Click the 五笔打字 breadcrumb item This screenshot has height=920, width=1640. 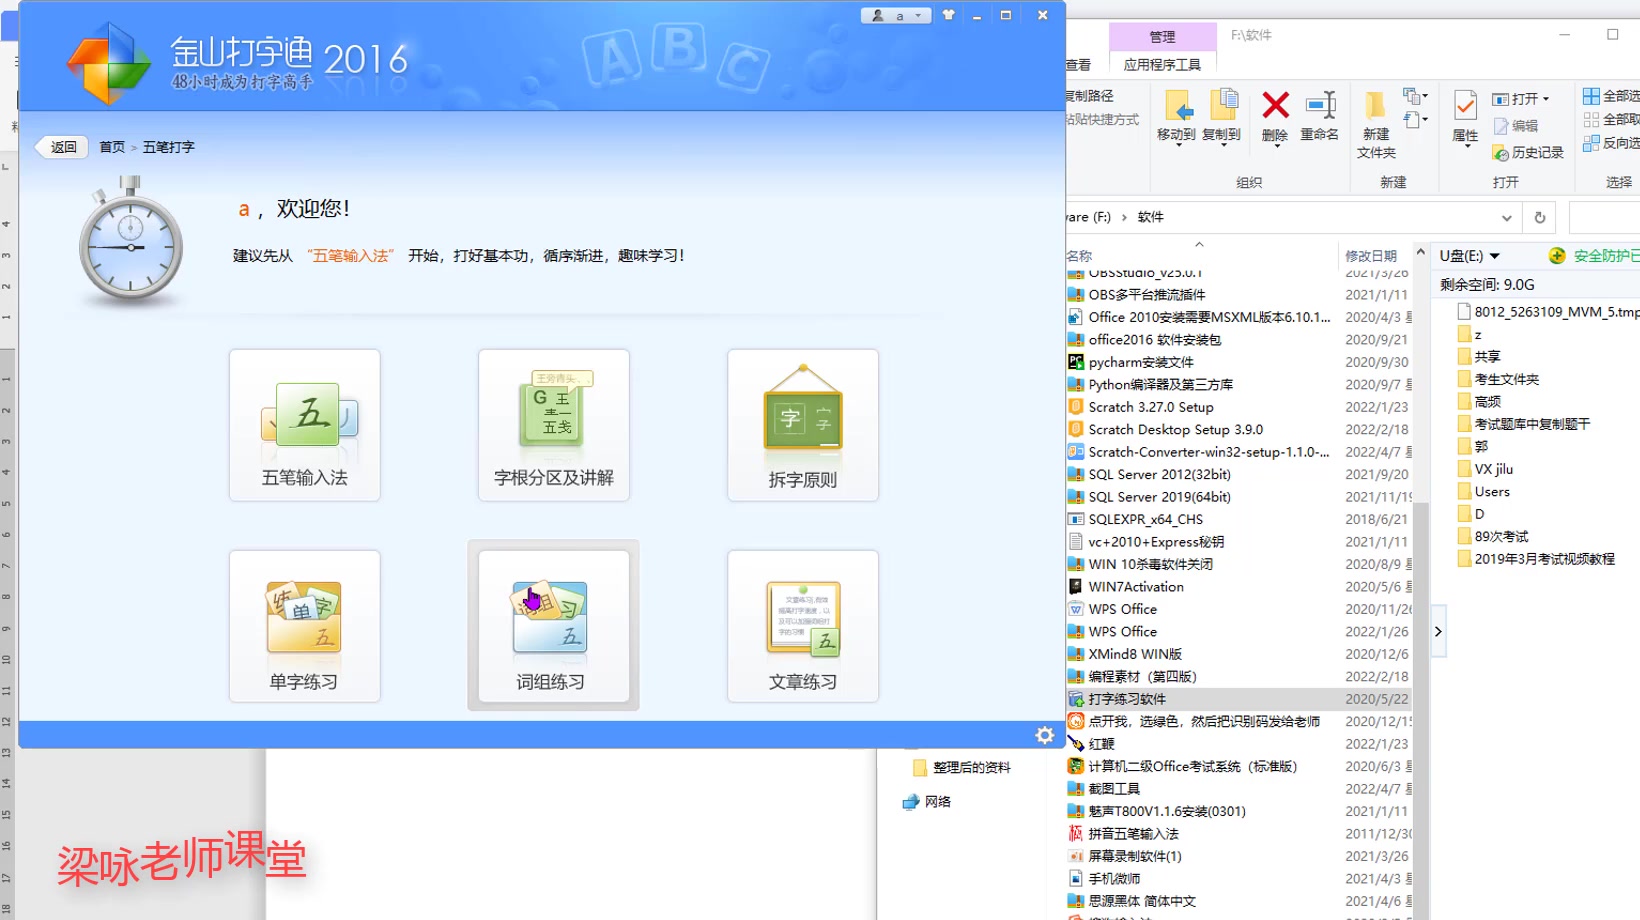click(169, 147)
